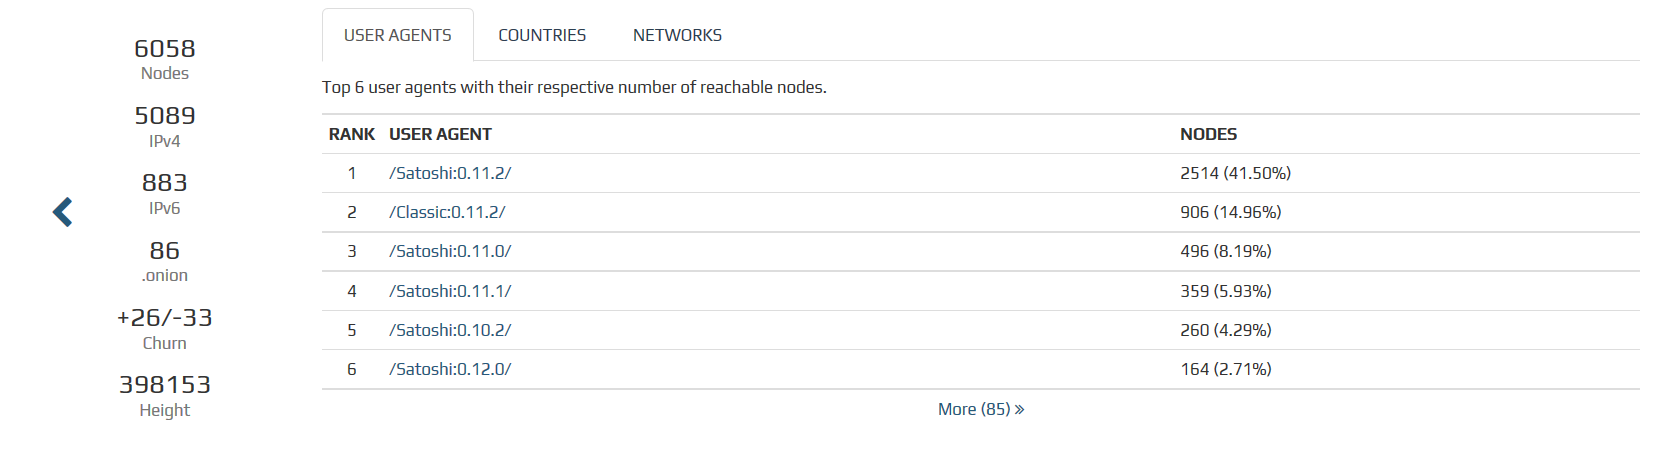Click the 398153 Height value

pos(165,396)
